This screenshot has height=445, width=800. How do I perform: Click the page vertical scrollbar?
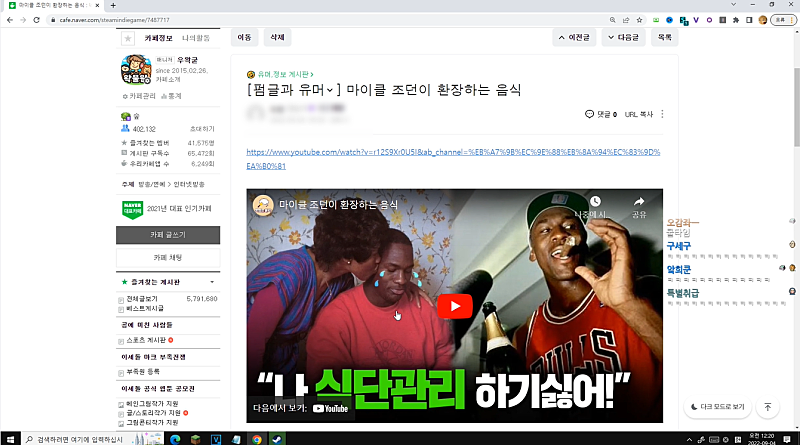(796, 106)
